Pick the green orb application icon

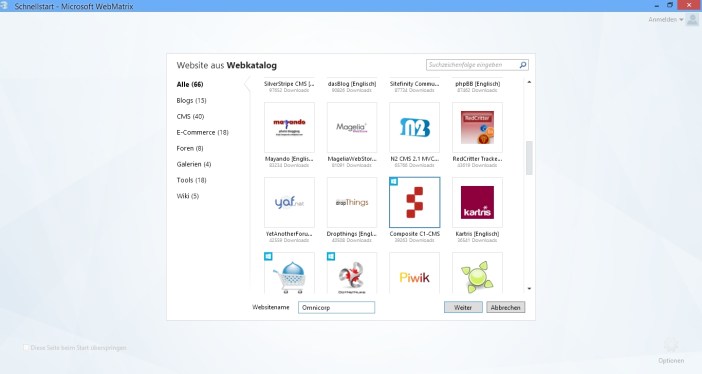point(477,273)
